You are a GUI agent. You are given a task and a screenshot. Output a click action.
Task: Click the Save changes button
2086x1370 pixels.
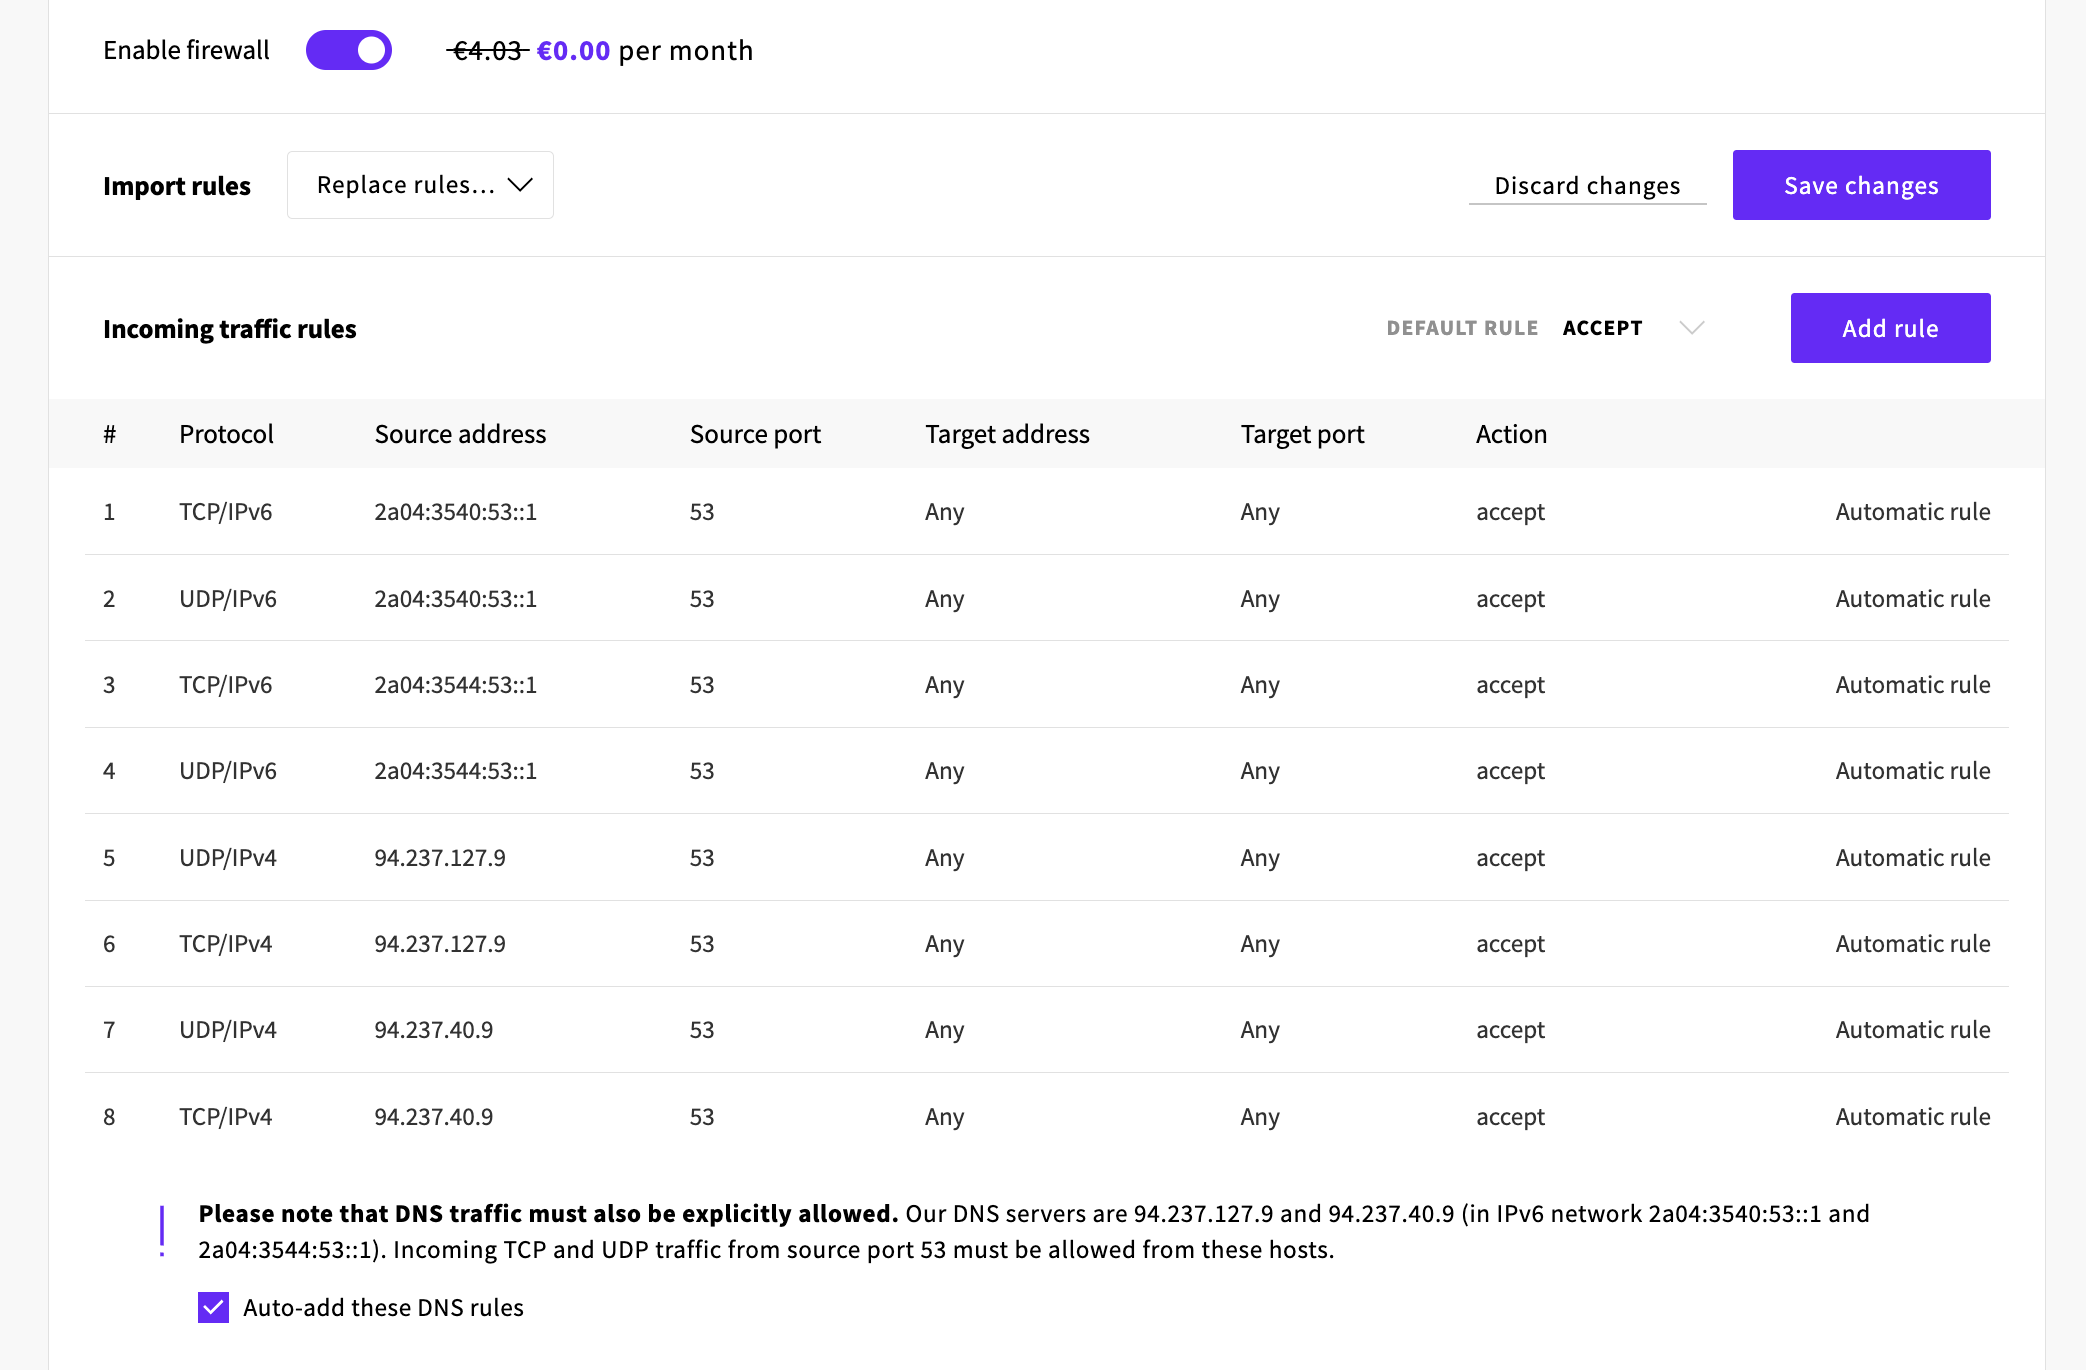(x=1861, y=185)
